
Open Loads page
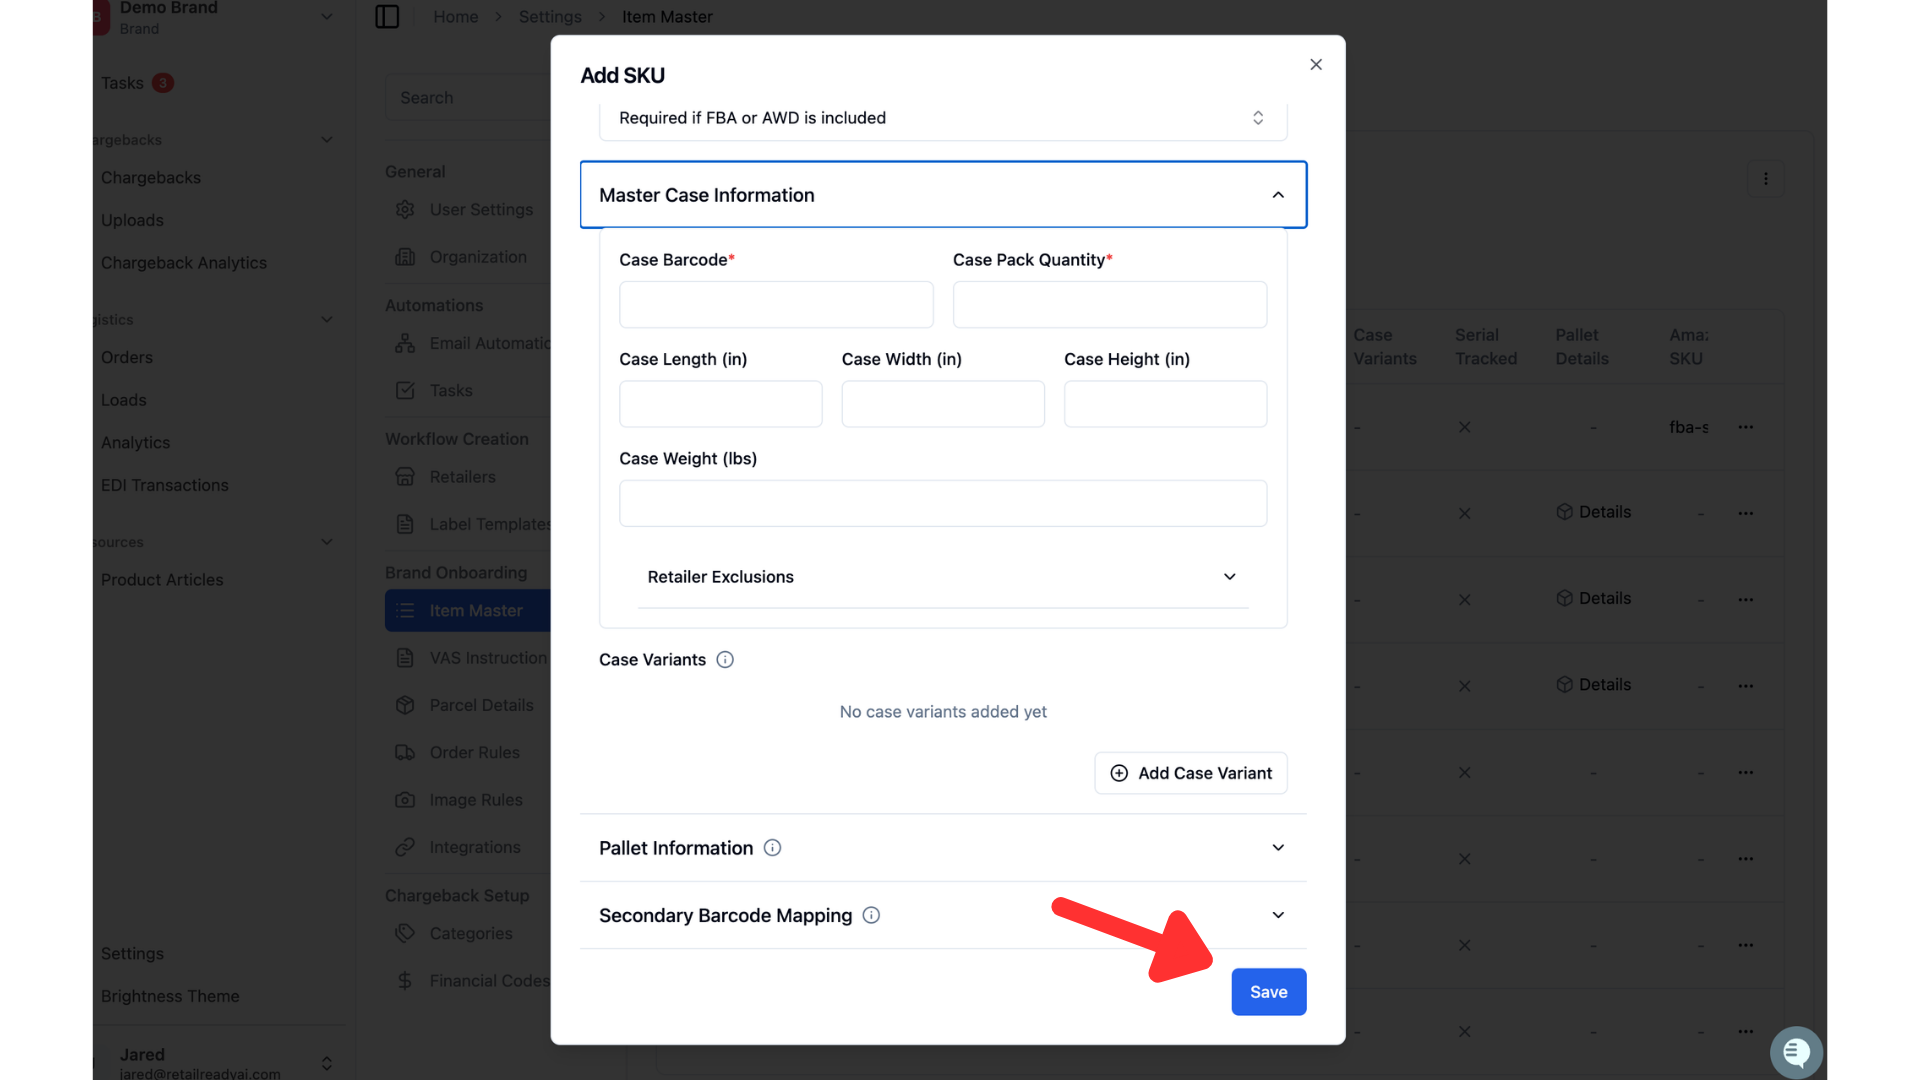coord(124,400)
